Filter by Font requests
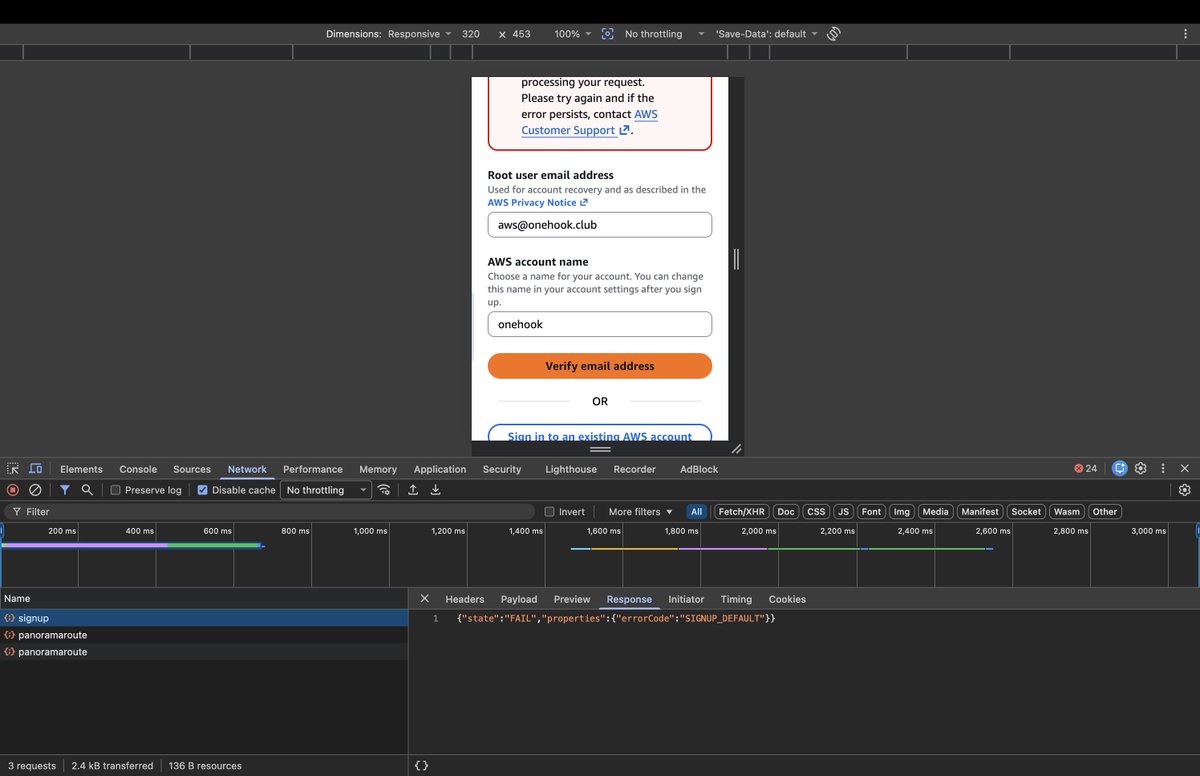This screenshot has height=776, width=1200. click(872, 511)
